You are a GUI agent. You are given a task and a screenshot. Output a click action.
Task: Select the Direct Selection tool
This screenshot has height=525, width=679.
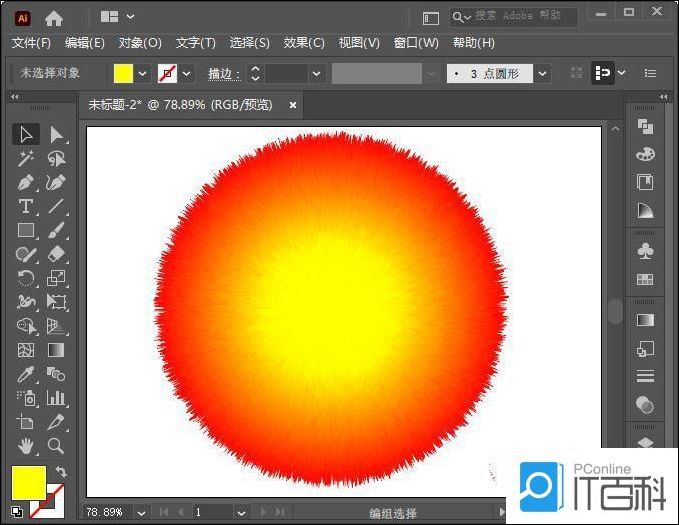click(x=57, y=134)
